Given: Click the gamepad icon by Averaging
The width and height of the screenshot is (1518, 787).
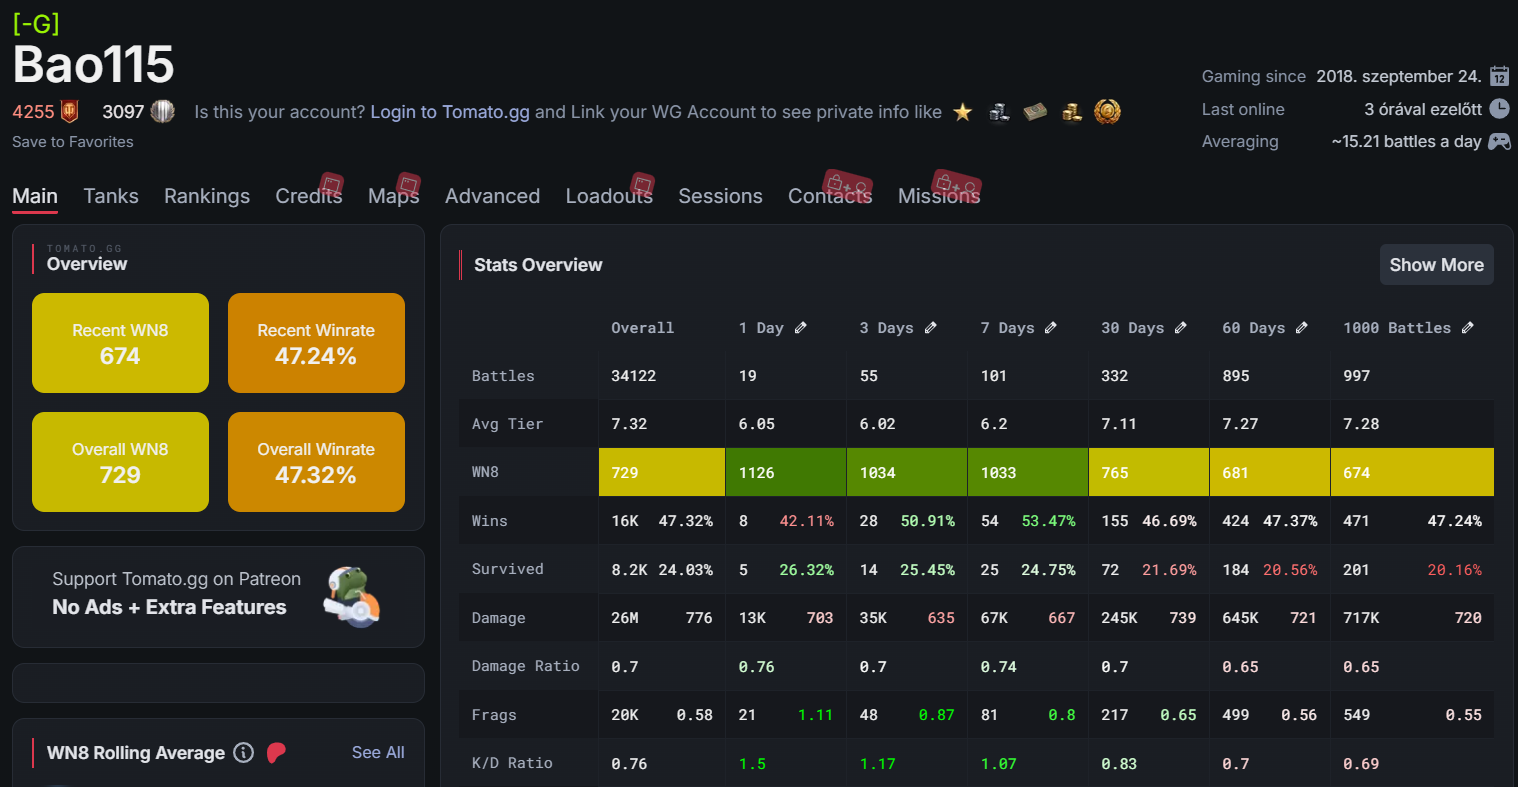Looking at the screenshot, I should [x=1499, y=142].
